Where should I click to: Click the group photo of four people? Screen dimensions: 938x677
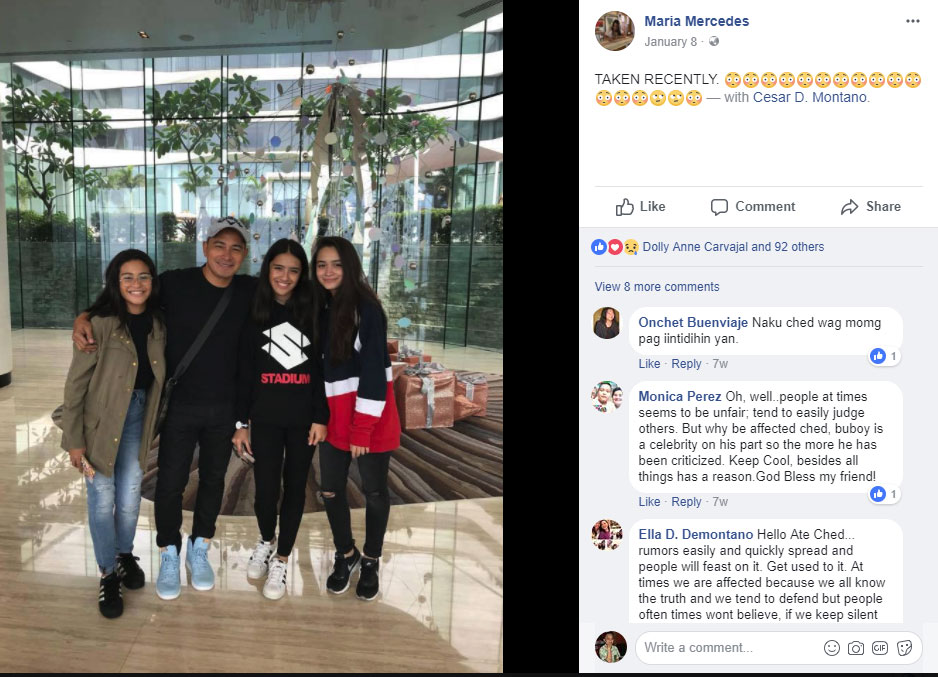(x=251, y=336)
